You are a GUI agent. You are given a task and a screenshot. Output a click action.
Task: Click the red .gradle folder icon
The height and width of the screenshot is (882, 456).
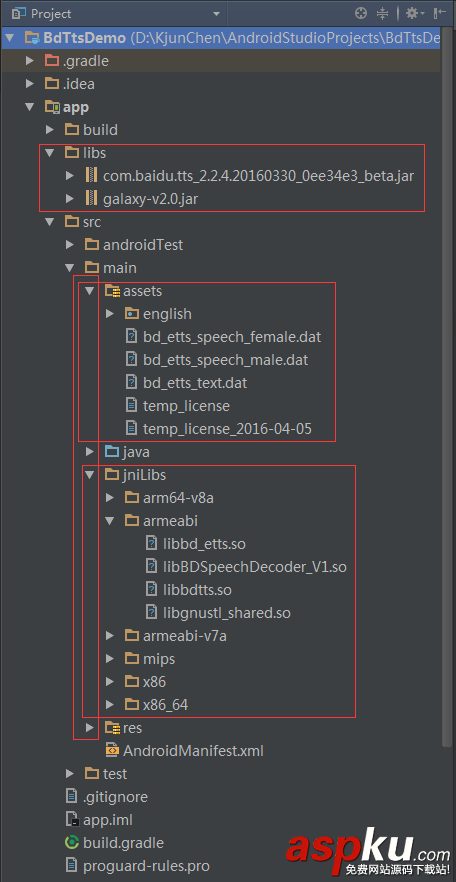point(52,61)
